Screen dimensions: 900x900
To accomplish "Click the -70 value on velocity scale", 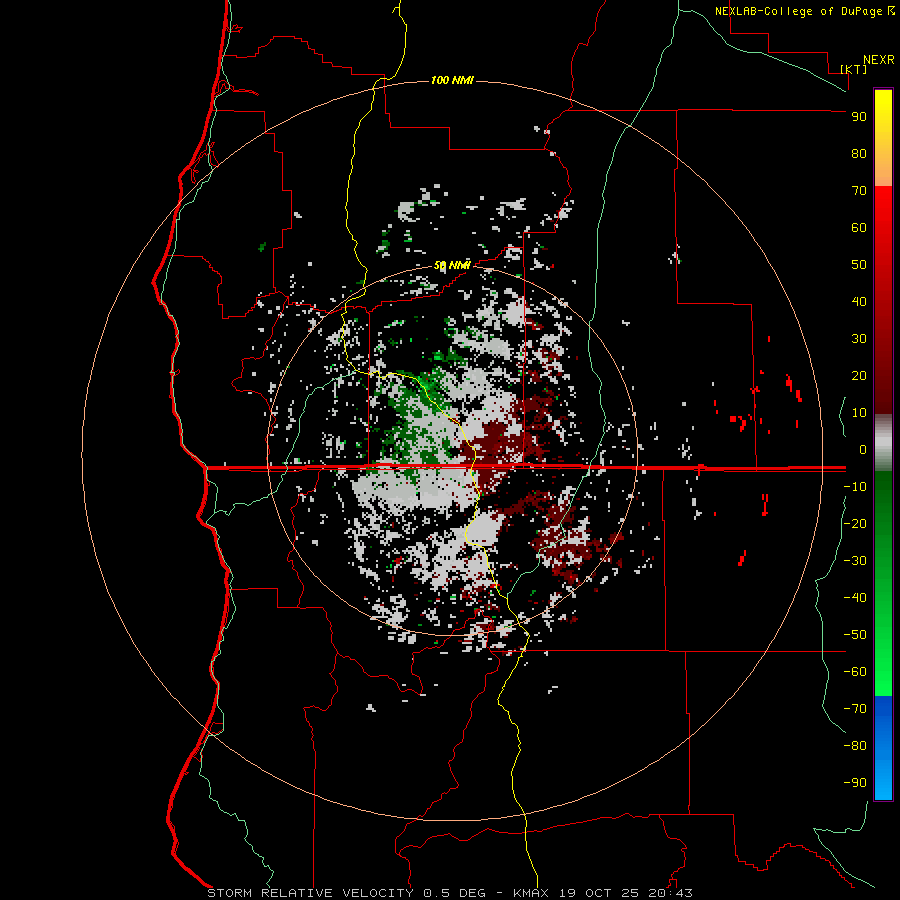I will [855, 709].
